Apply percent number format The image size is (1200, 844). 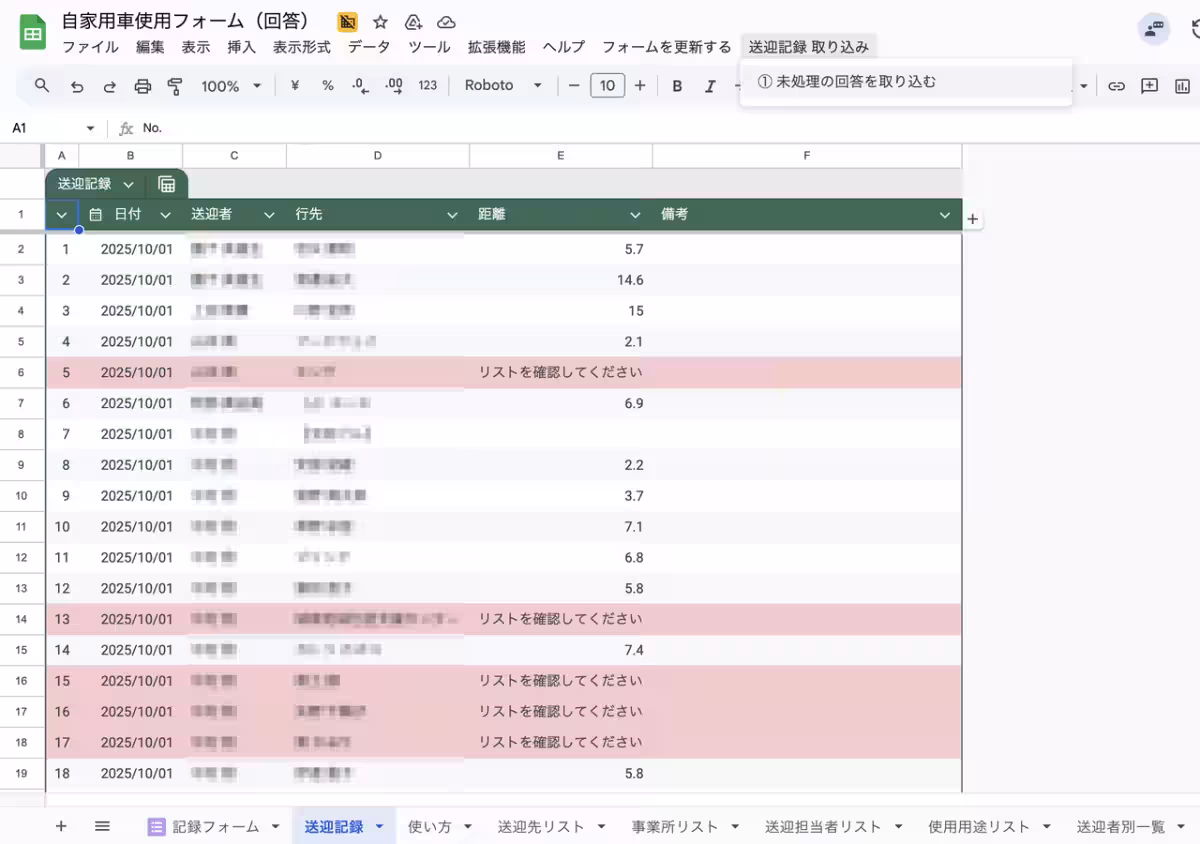(x=327, y=85)
